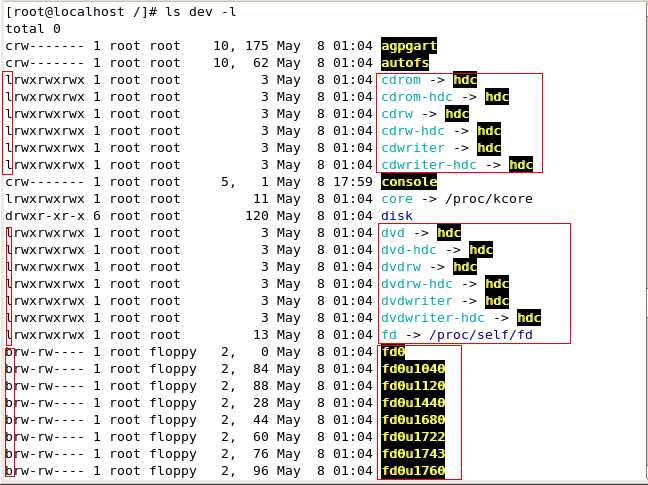Click the disk directory name
The width and height of the screenshot is (648, 485).
click(x=397, y=216)
